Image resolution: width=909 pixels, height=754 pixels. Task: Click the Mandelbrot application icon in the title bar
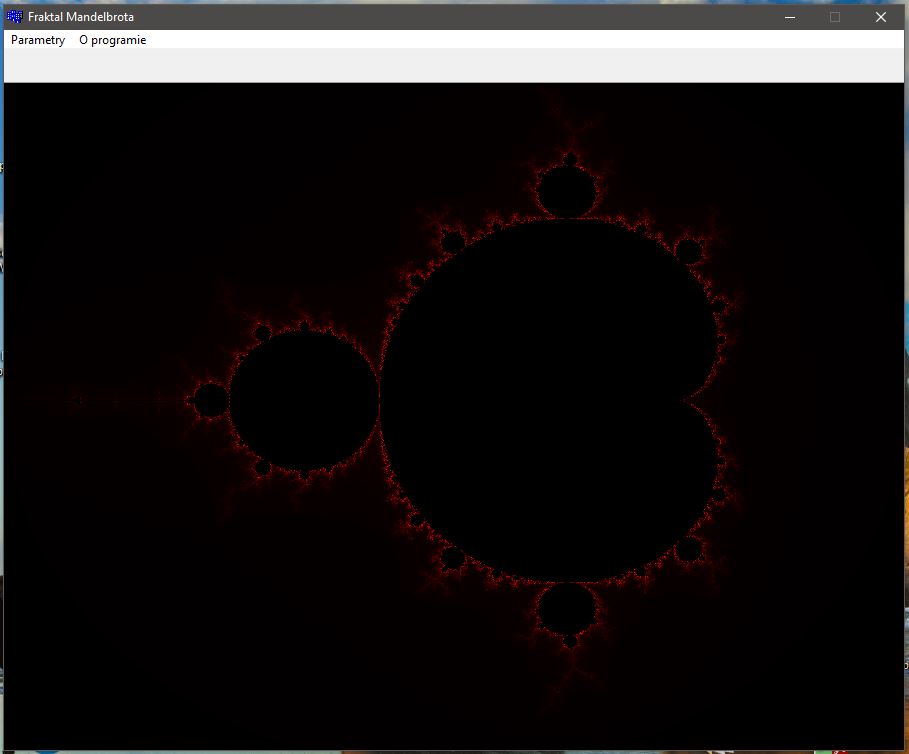coord(13,16)
